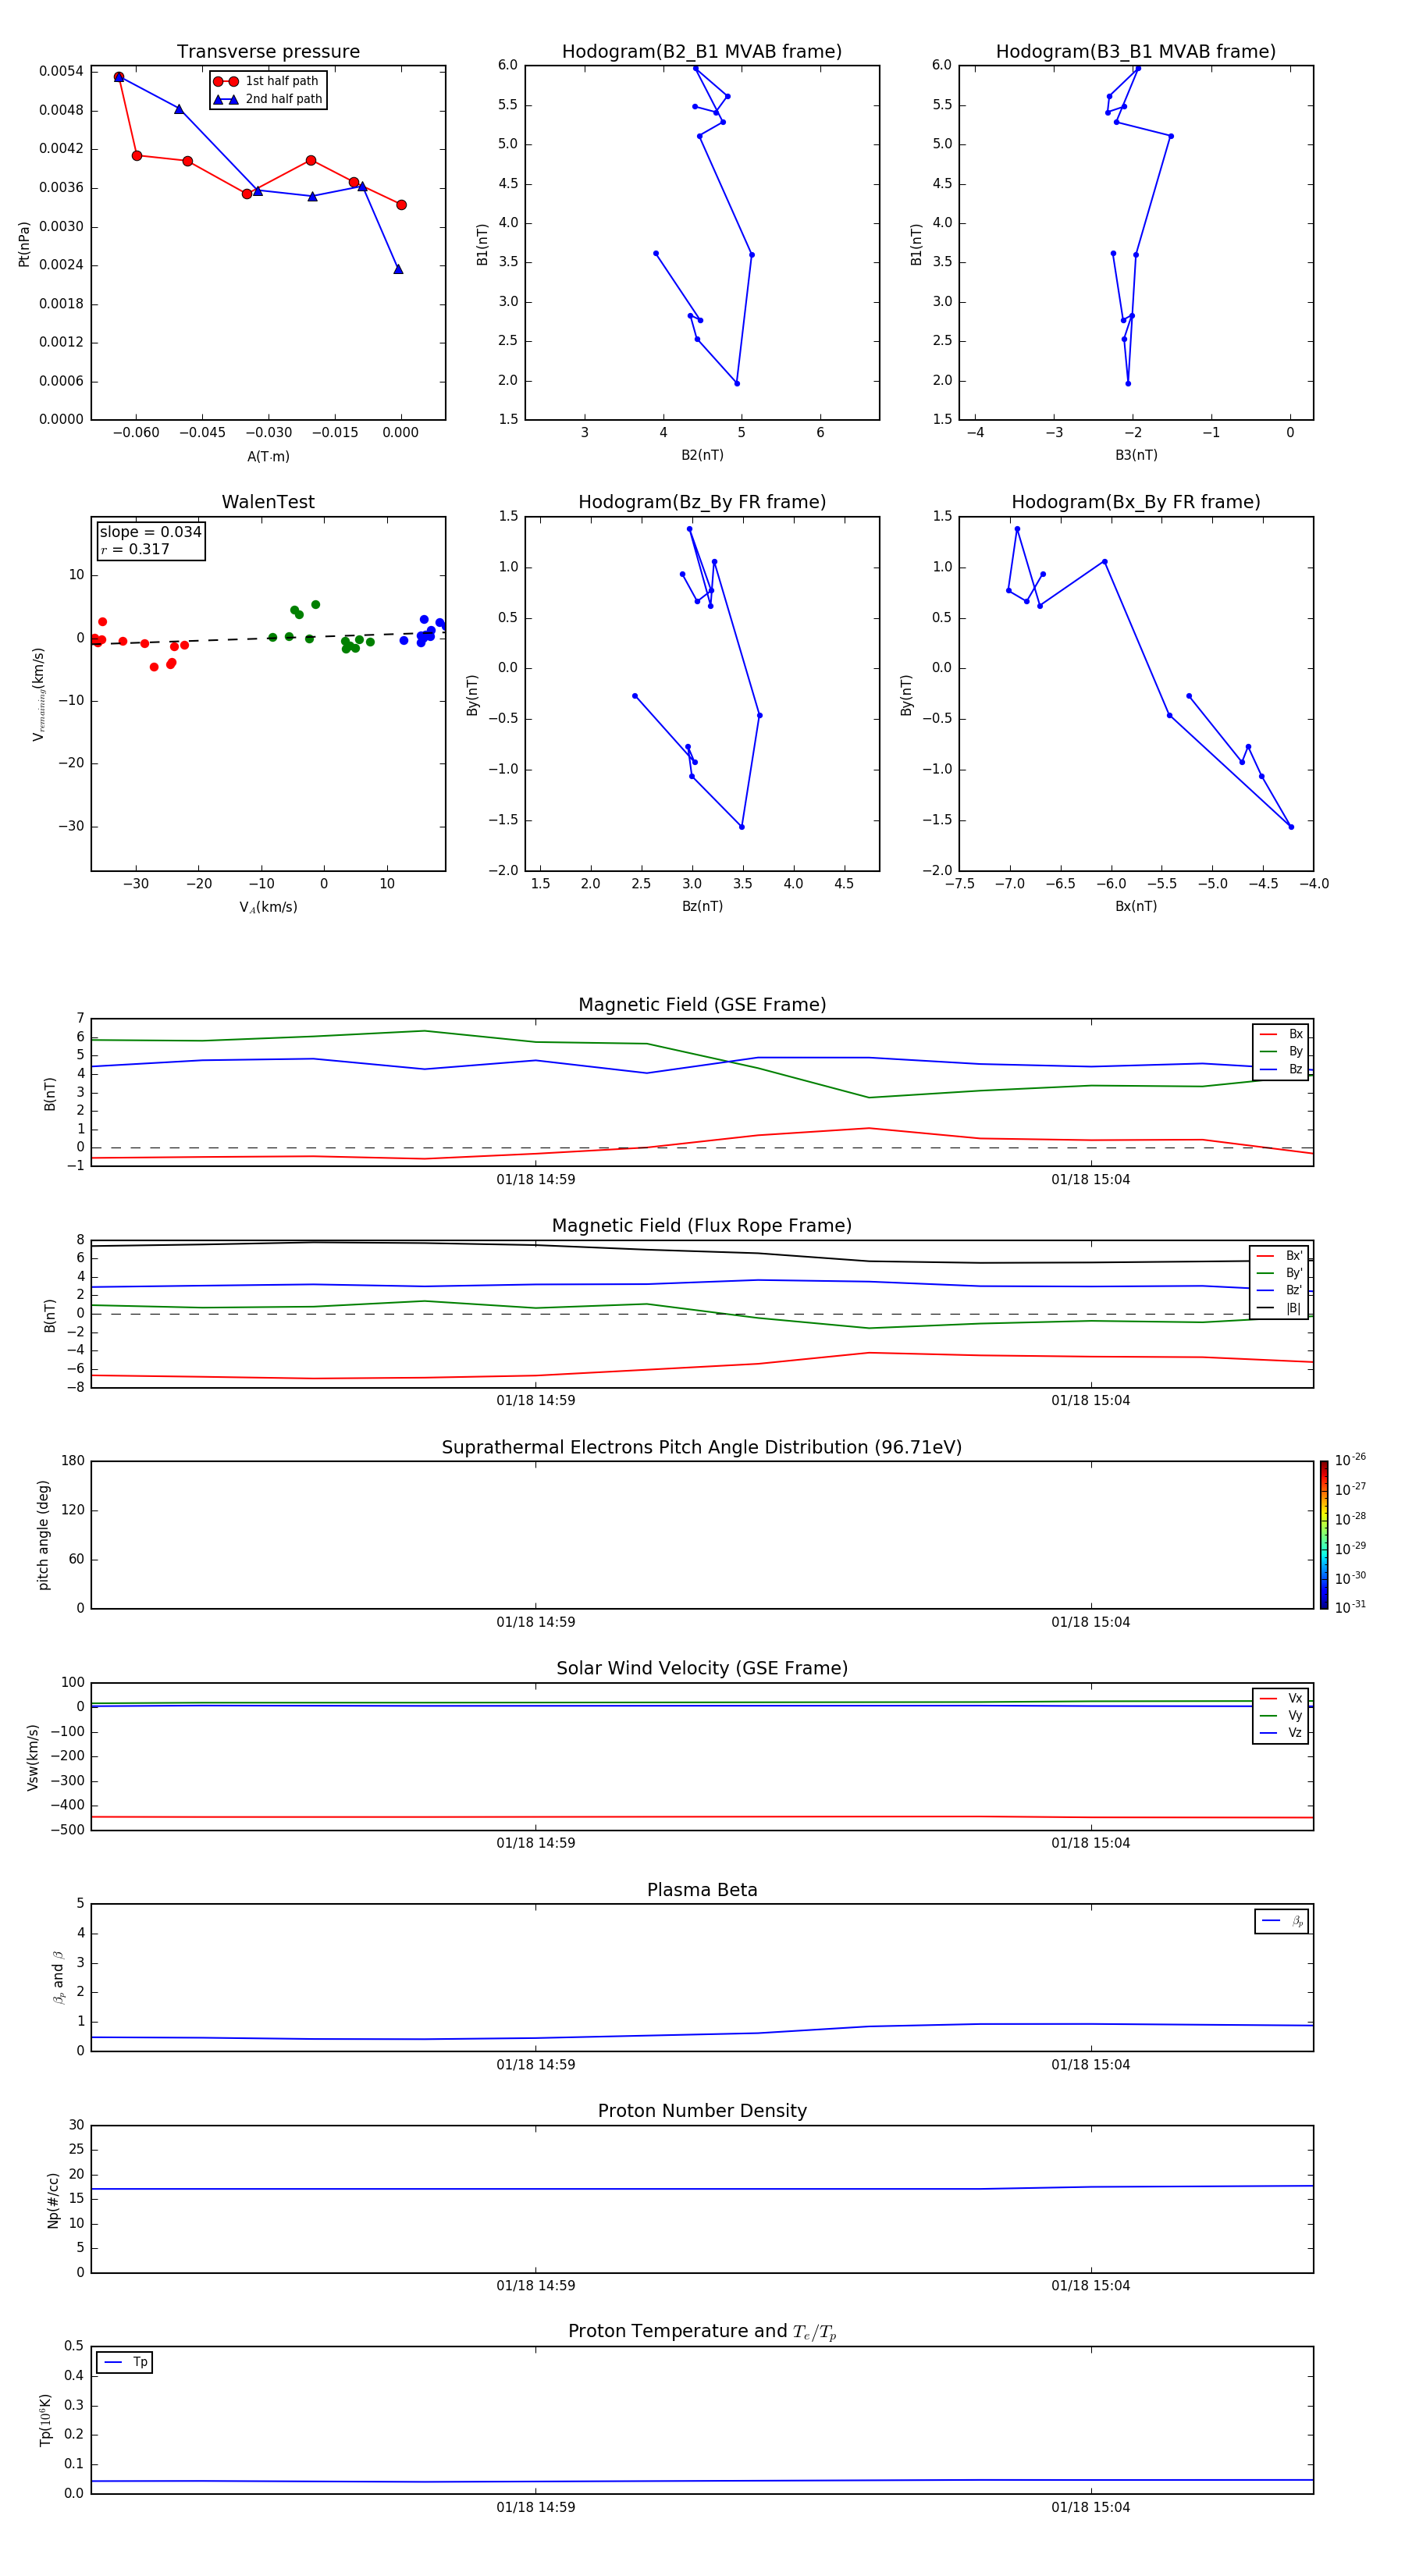The image size is (1405, 2576).
Task: Click the 'Vy' entry in velocity legend
Action: 1281,1715
